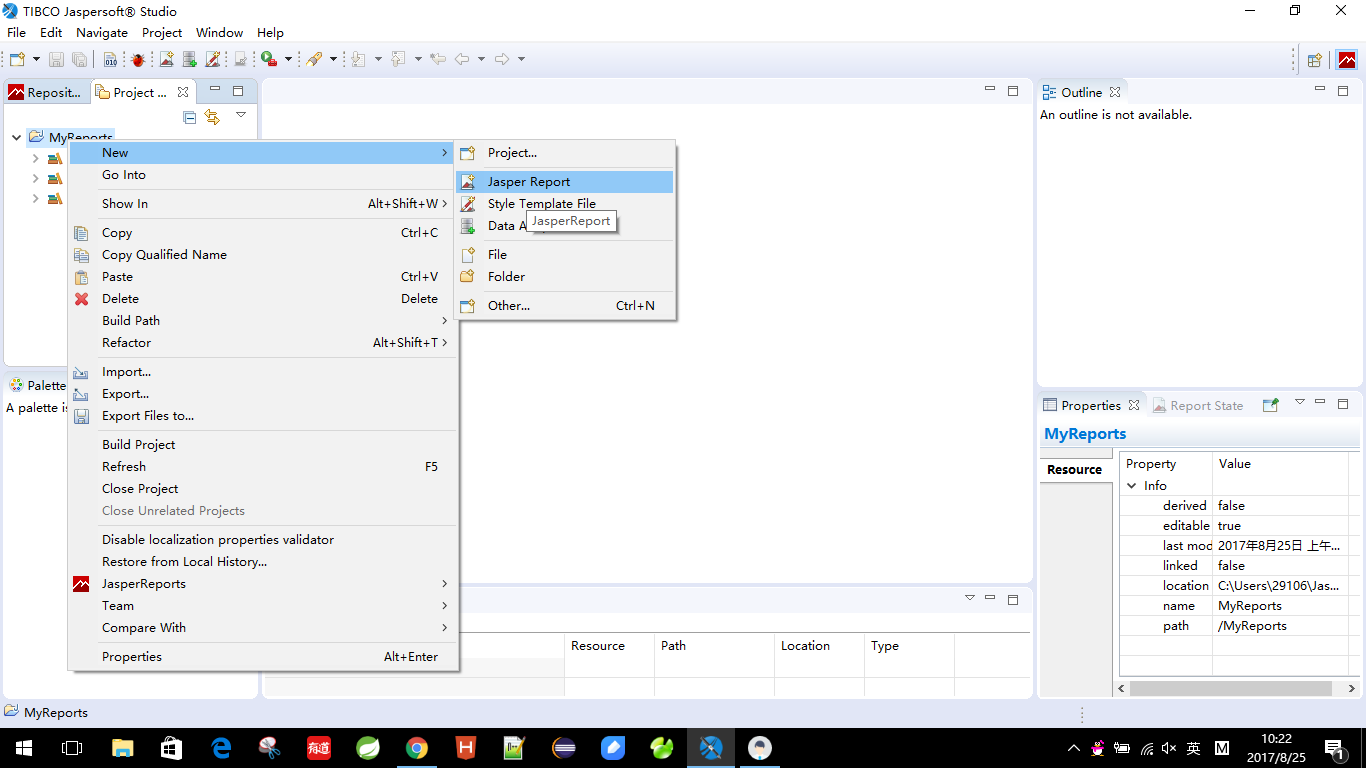
Task: Click Go Into context menu entry
Action: coord(263,174)
